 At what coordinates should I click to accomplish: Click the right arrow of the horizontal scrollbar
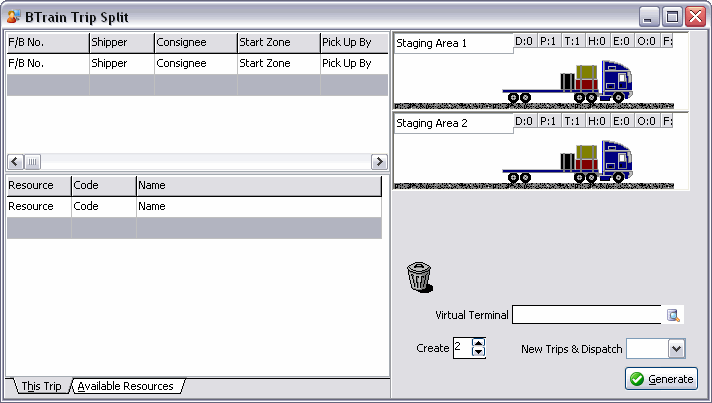[x=379, y=162]
